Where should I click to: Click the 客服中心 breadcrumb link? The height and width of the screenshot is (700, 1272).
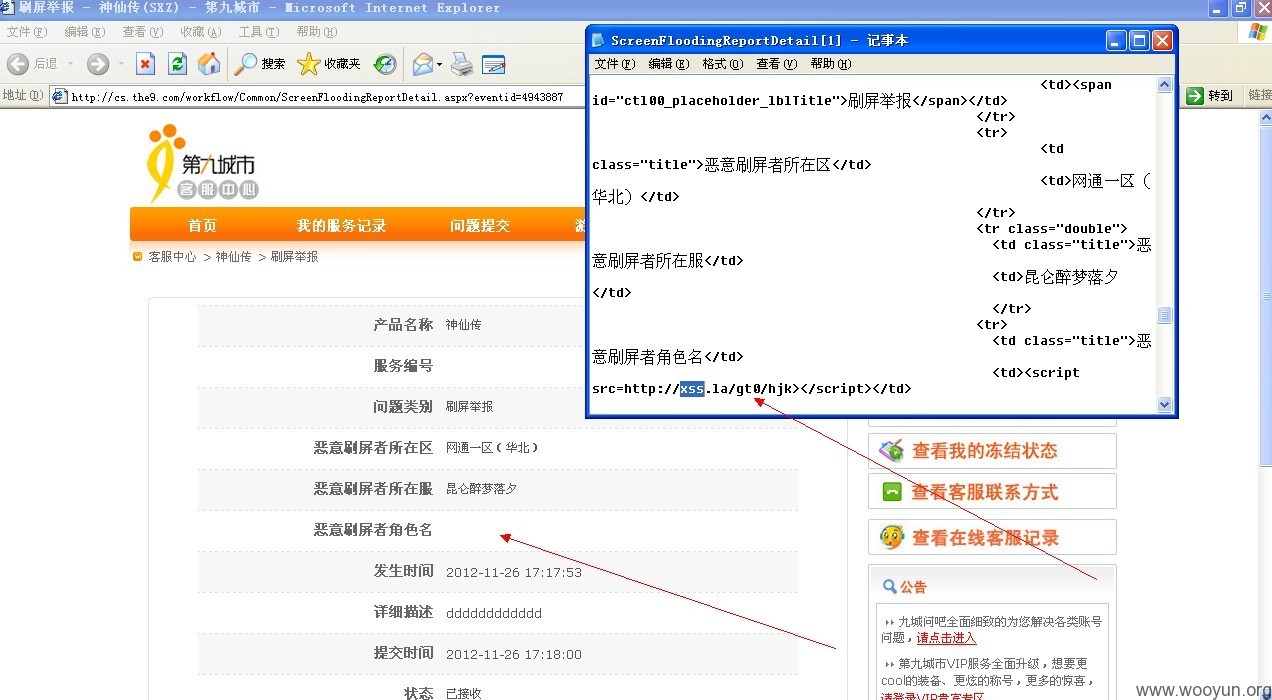click(172, 257)
